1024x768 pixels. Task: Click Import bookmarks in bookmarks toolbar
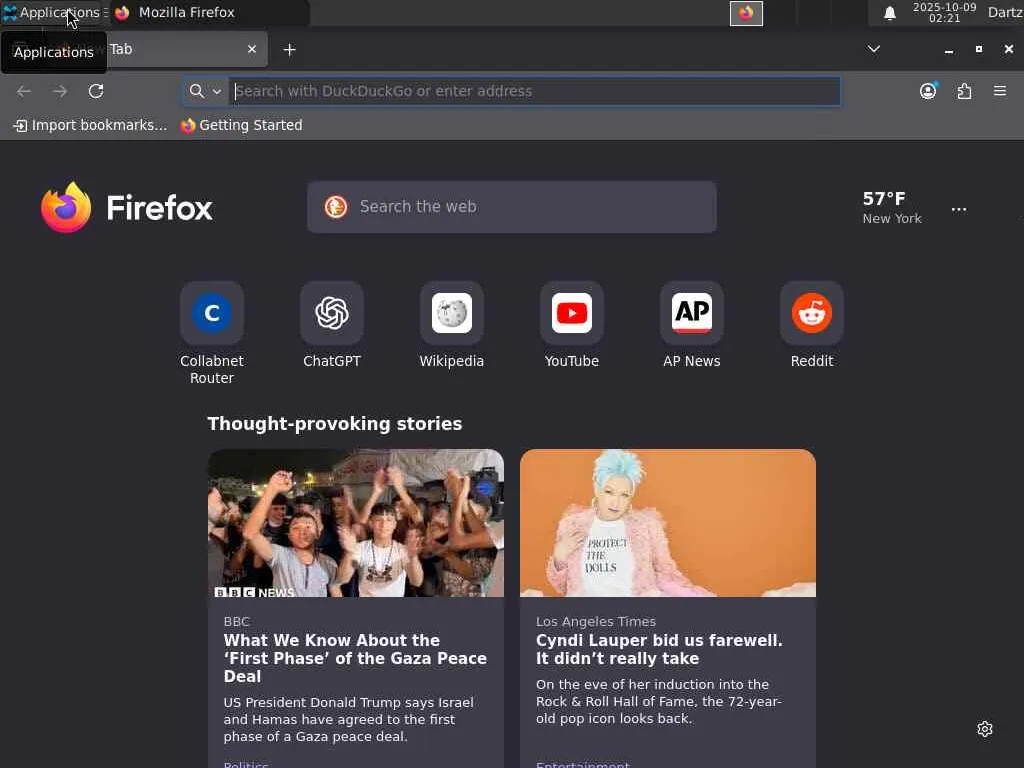click(x=90, y=125)
